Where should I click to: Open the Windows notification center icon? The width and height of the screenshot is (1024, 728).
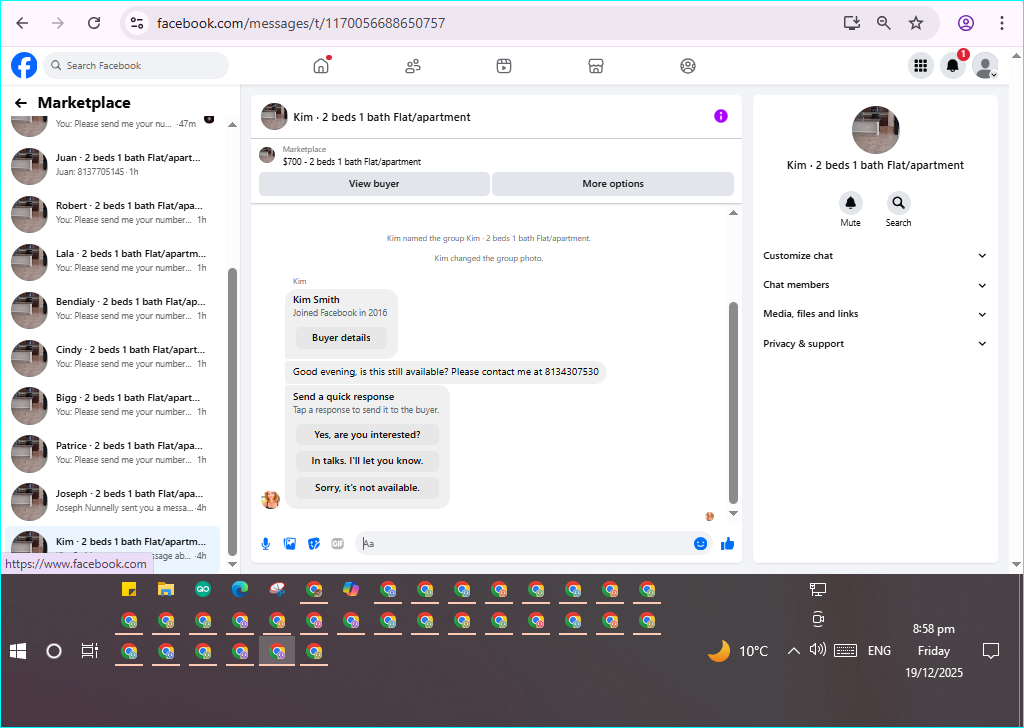[991, 651]
